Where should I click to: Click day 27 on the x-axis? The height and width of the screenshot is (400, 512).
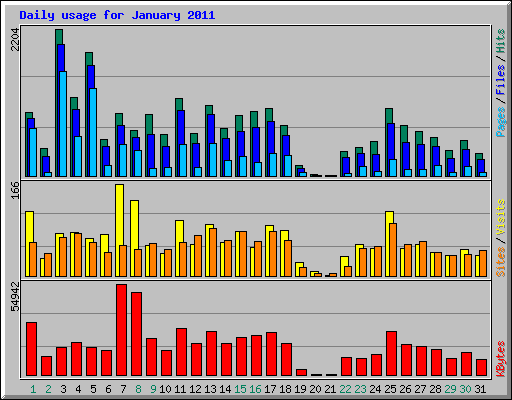pyautogui.click(x=420, y=389)
